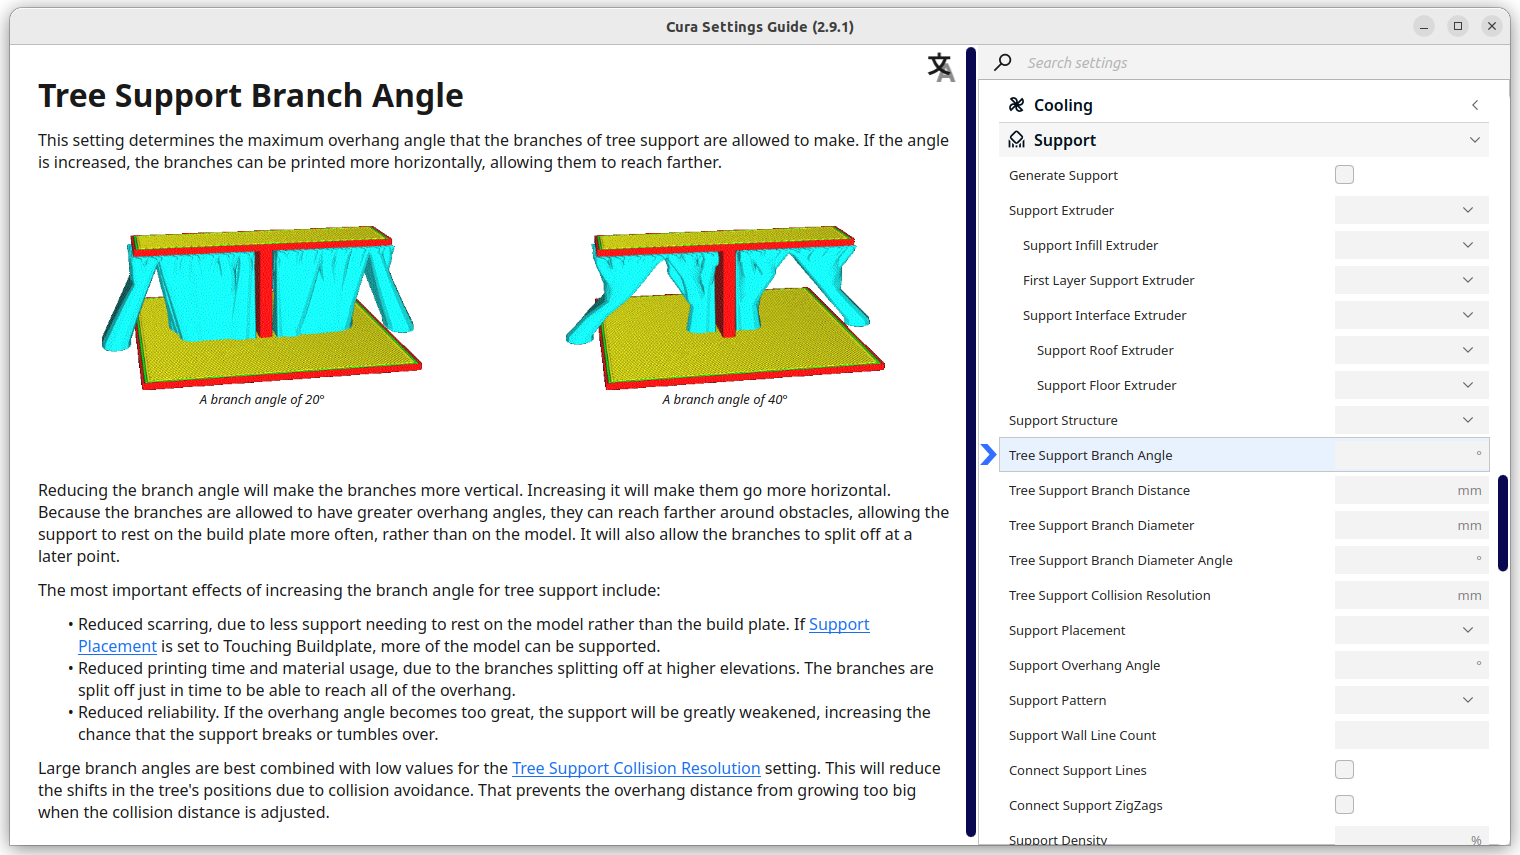Open the Support Roof Extruder dropdown
1520x855 pixels.
click(1411, 350)
